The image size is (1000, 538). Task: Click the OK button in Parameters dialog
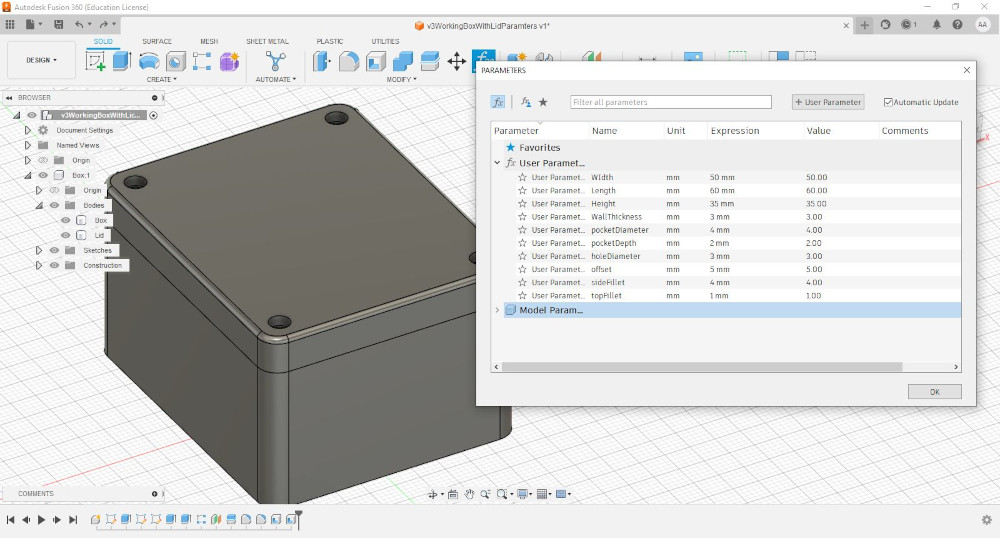click(934, 391)
